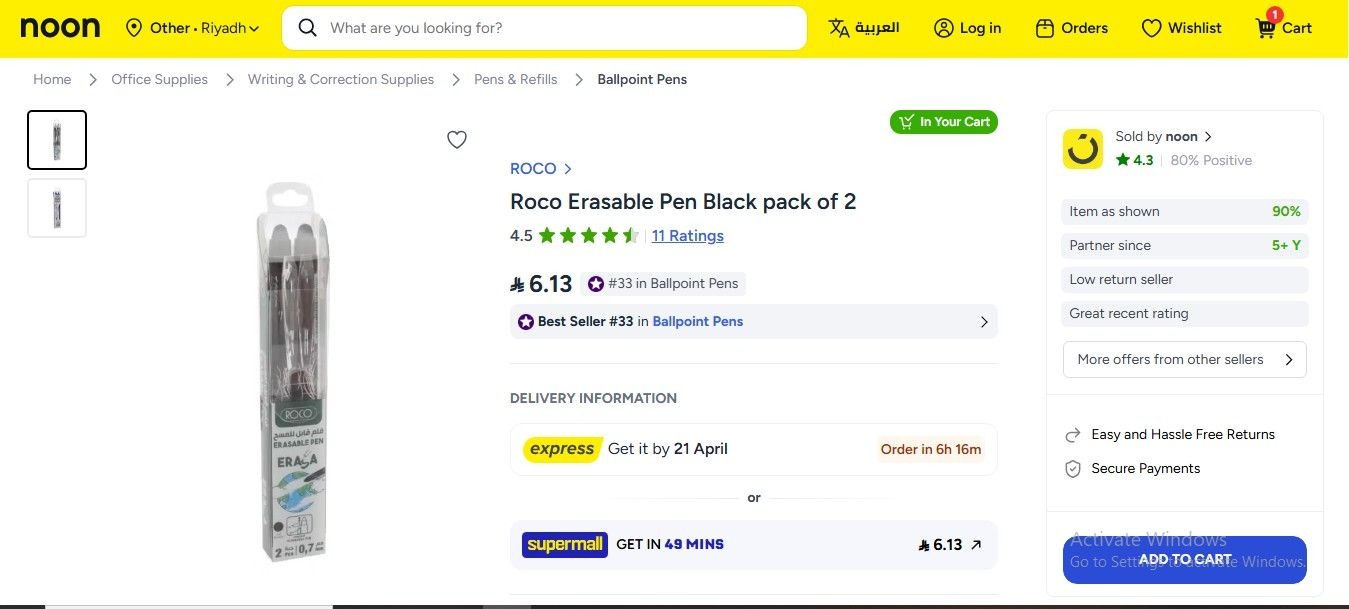Open More offers from other sellers
Screen dimensions: 1349x609
click(1184, 359)
